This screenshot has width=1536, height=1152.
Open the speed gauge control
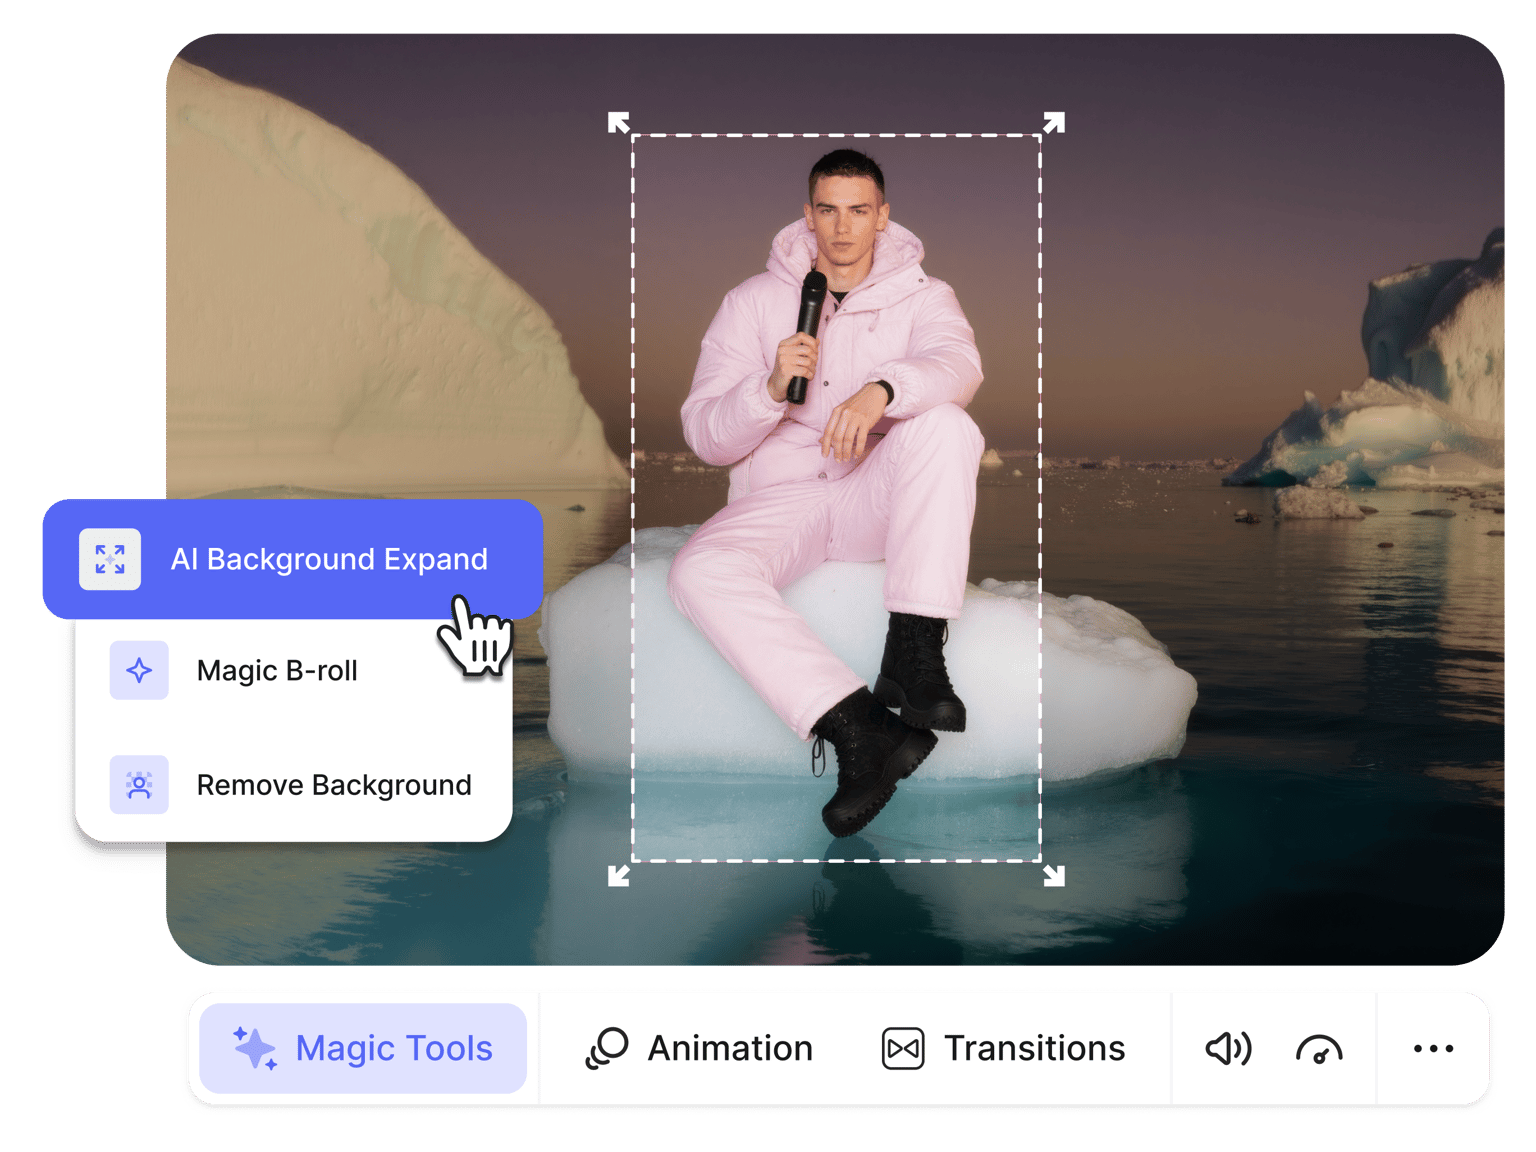[1319, 1049]
